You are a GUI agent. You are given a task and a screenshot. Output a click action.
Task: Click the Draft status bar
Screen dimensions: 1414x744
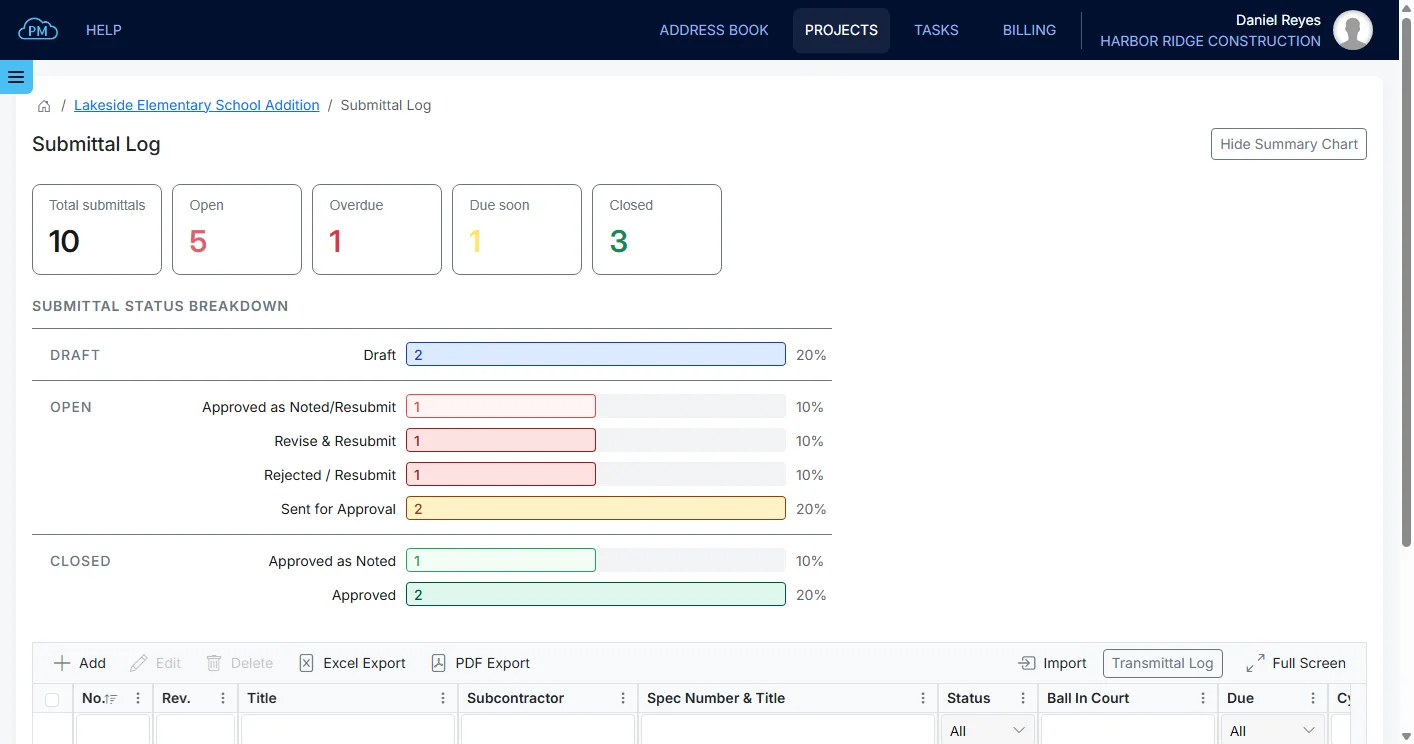tap(596, 355)
